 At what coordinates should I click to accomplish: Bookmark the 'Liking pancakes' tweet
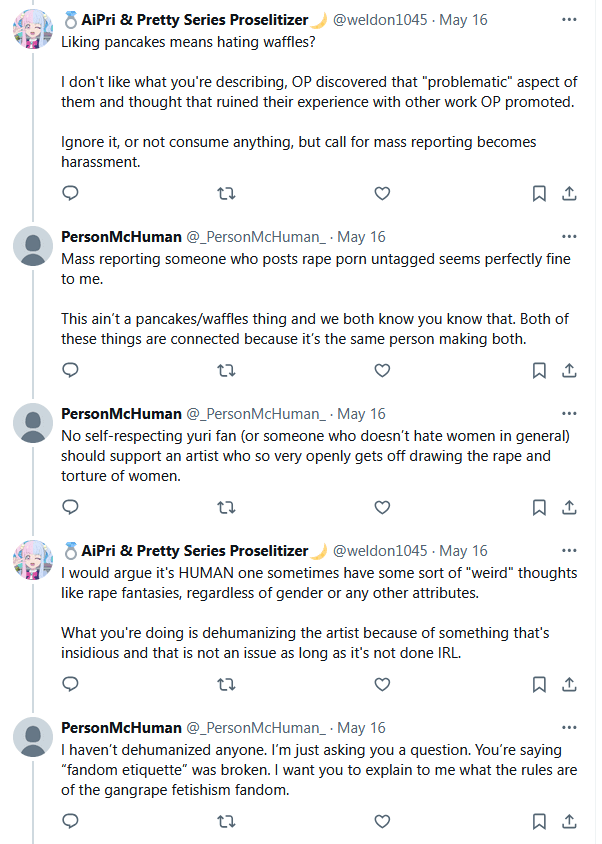pos(539,193)
